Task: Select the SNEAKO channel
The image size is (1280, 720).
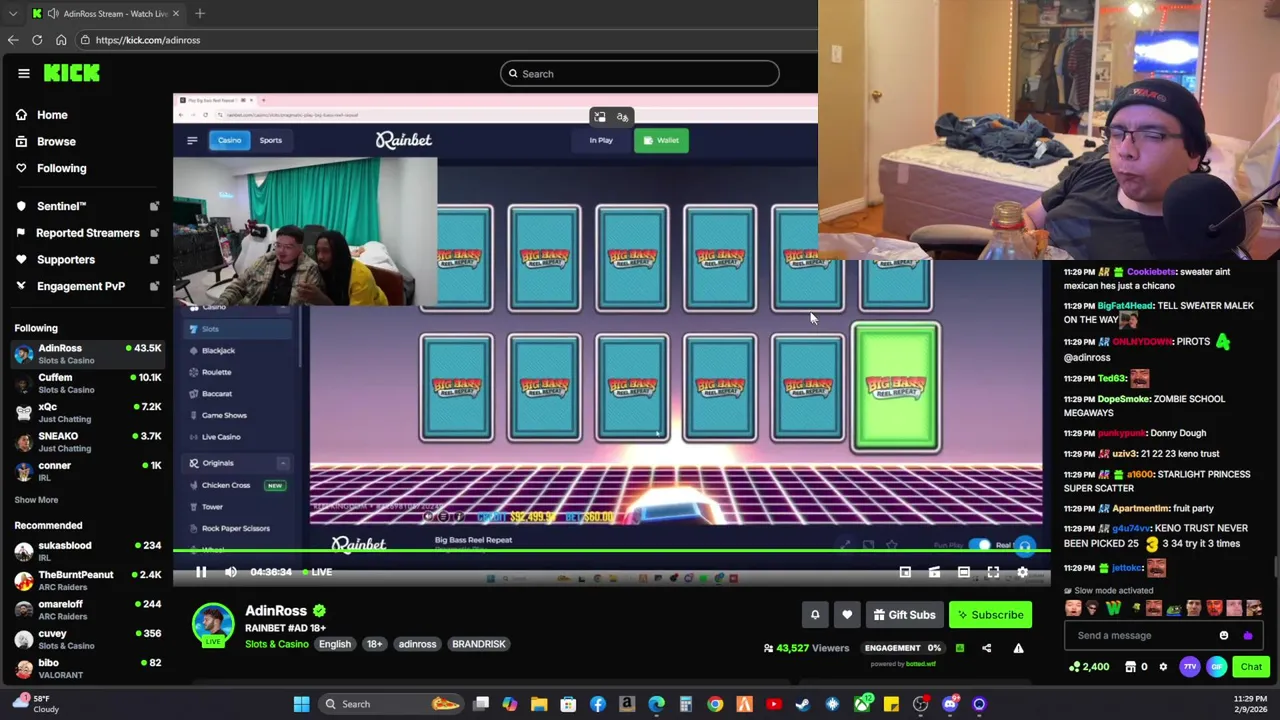Action: tap(87, 441)
